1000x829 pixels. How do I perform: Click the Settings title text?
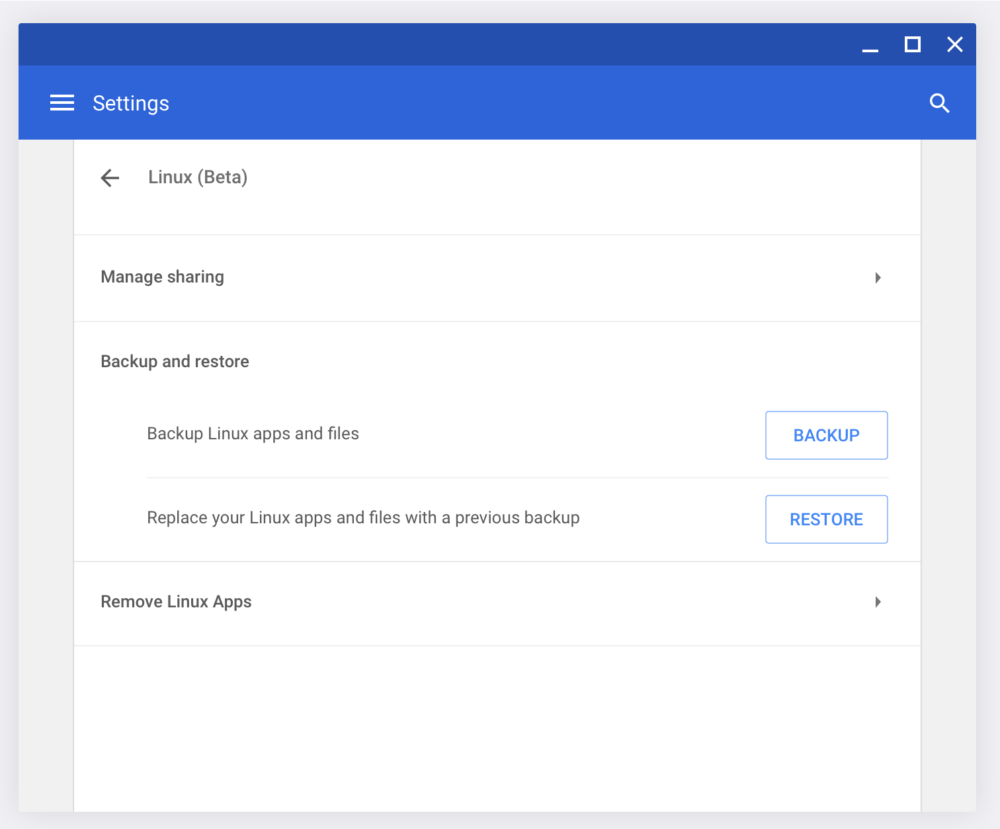131,103
